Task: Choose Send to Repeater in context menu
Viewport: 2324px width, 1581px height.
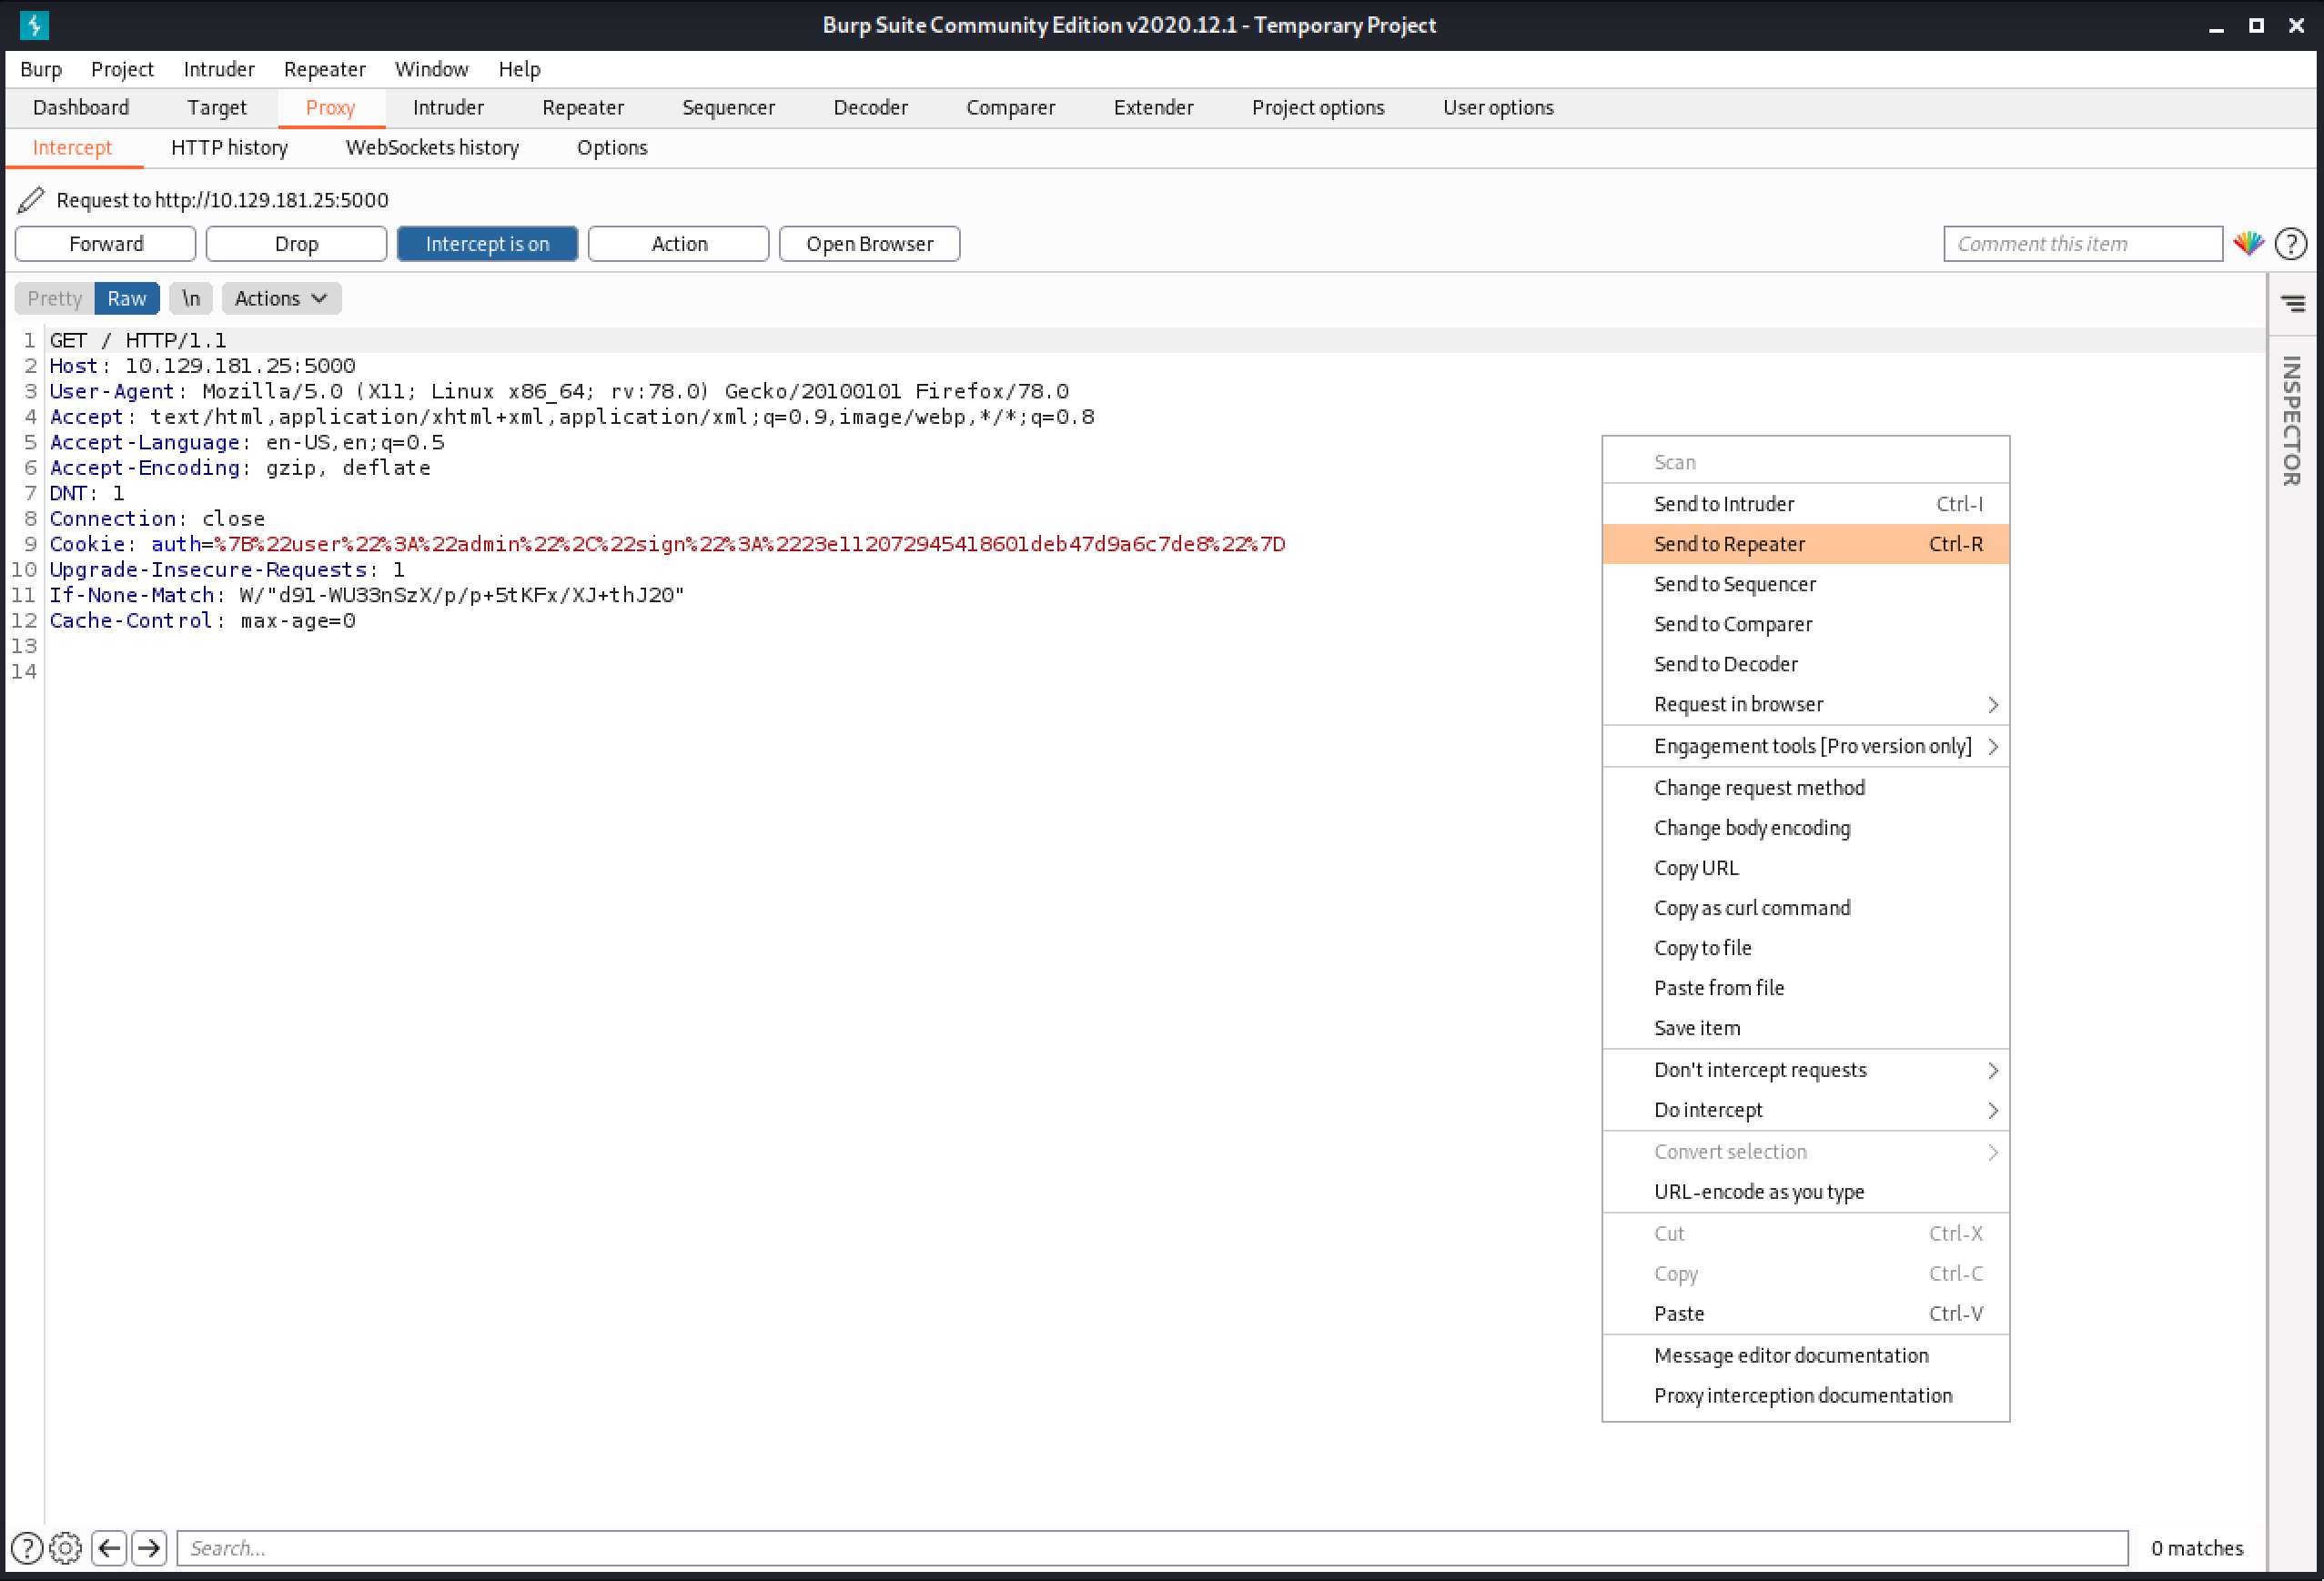Action: point(1805,544)
